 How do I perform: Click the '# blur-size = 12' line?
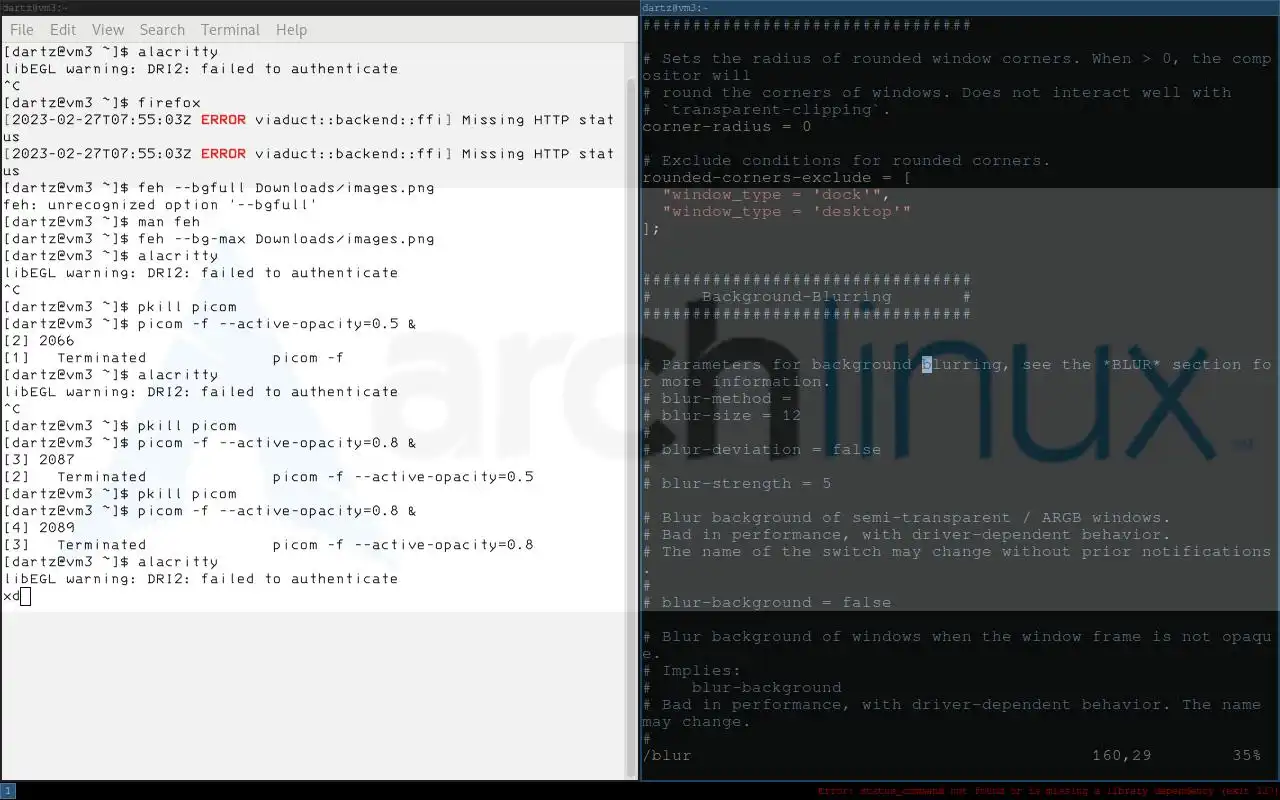[x=722, y=416]
